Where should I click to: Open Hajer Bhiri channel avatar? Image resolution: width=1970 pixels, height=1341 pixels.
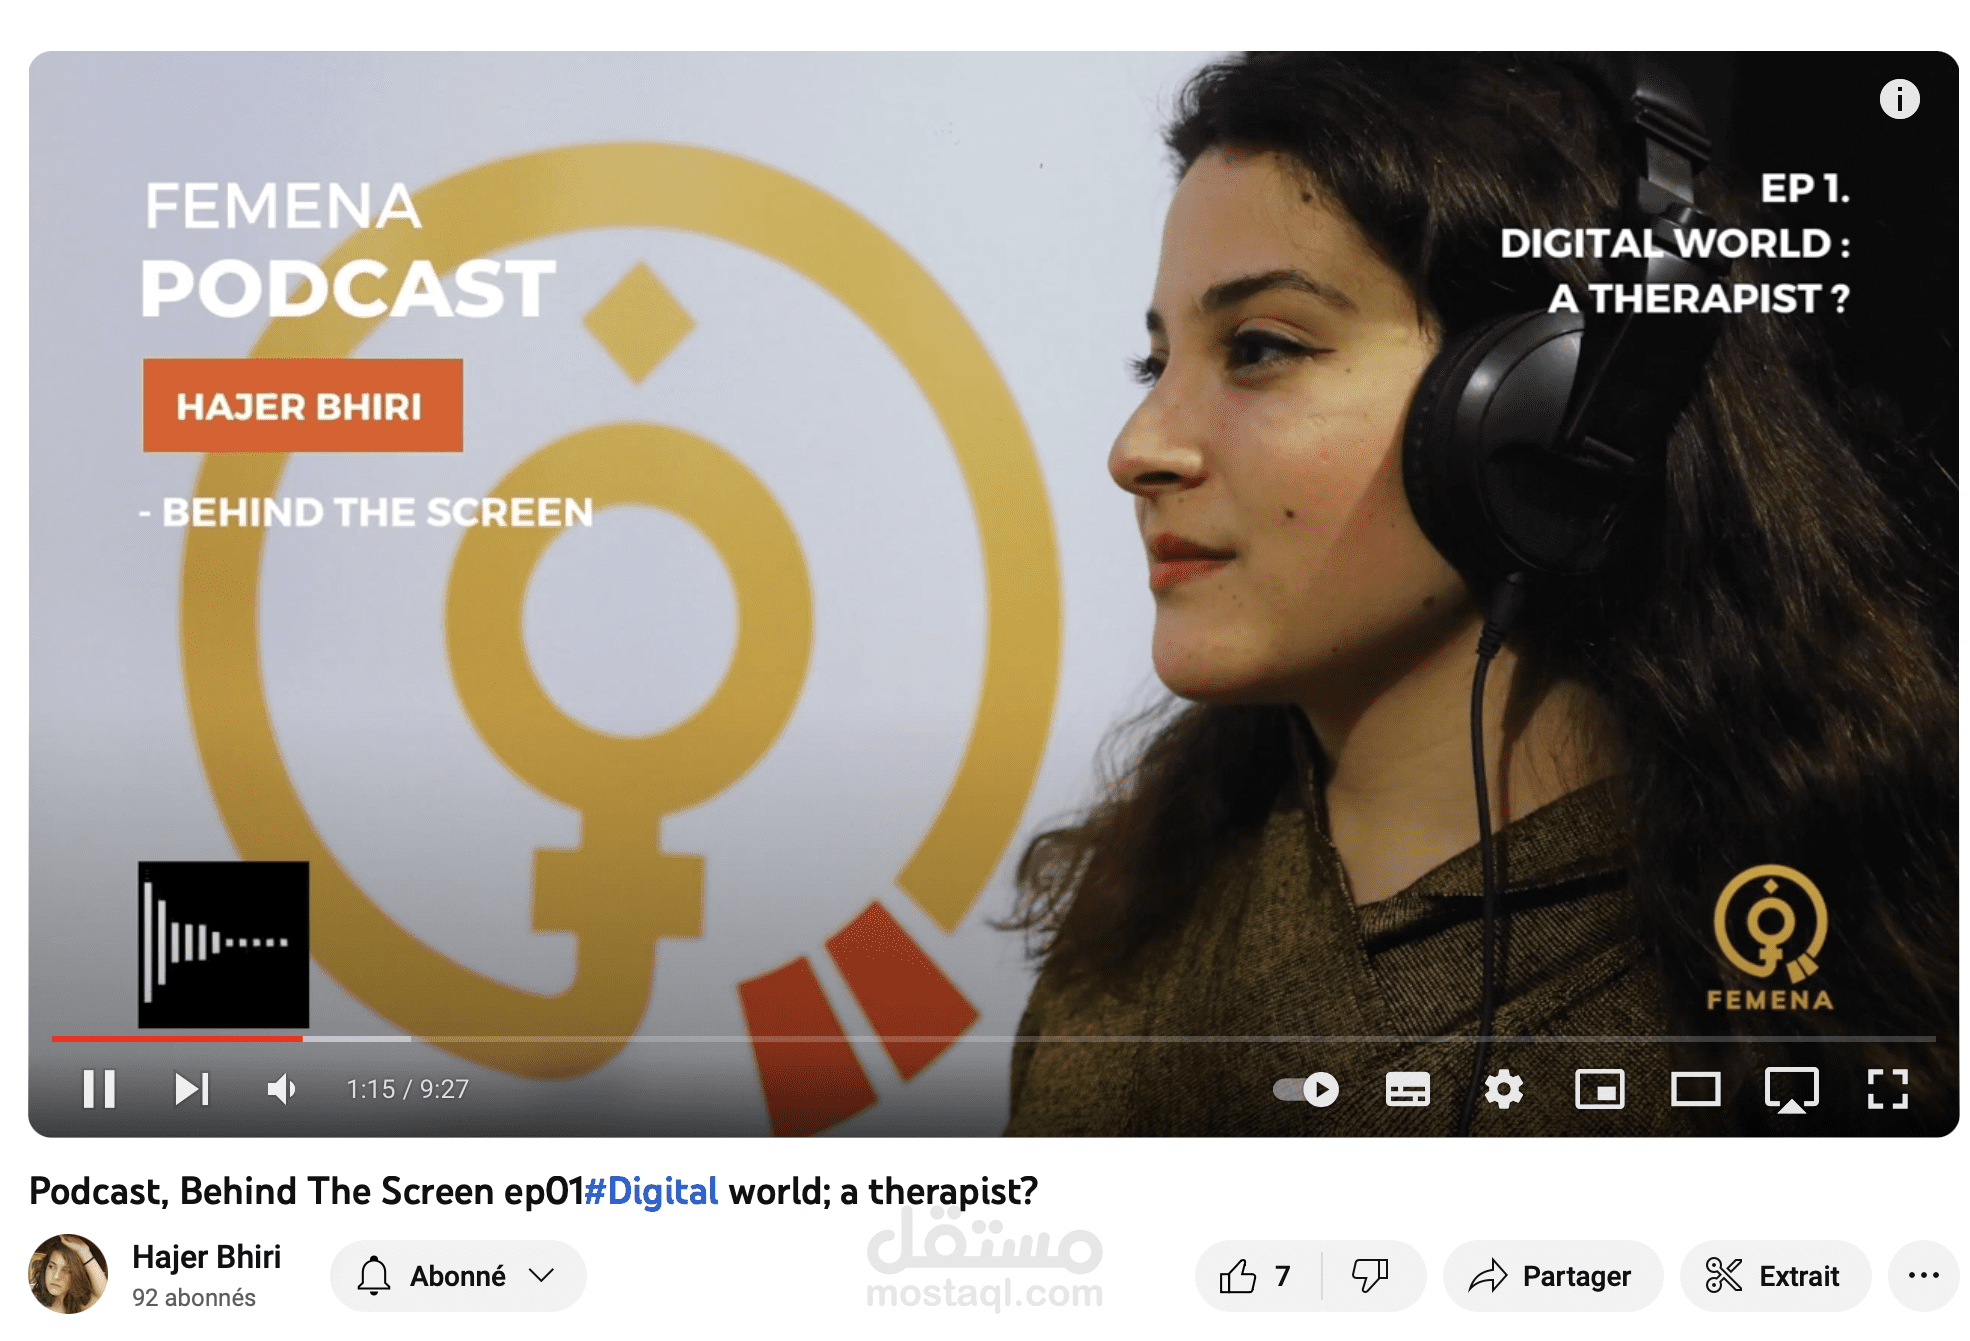[x=68, y=1274]
